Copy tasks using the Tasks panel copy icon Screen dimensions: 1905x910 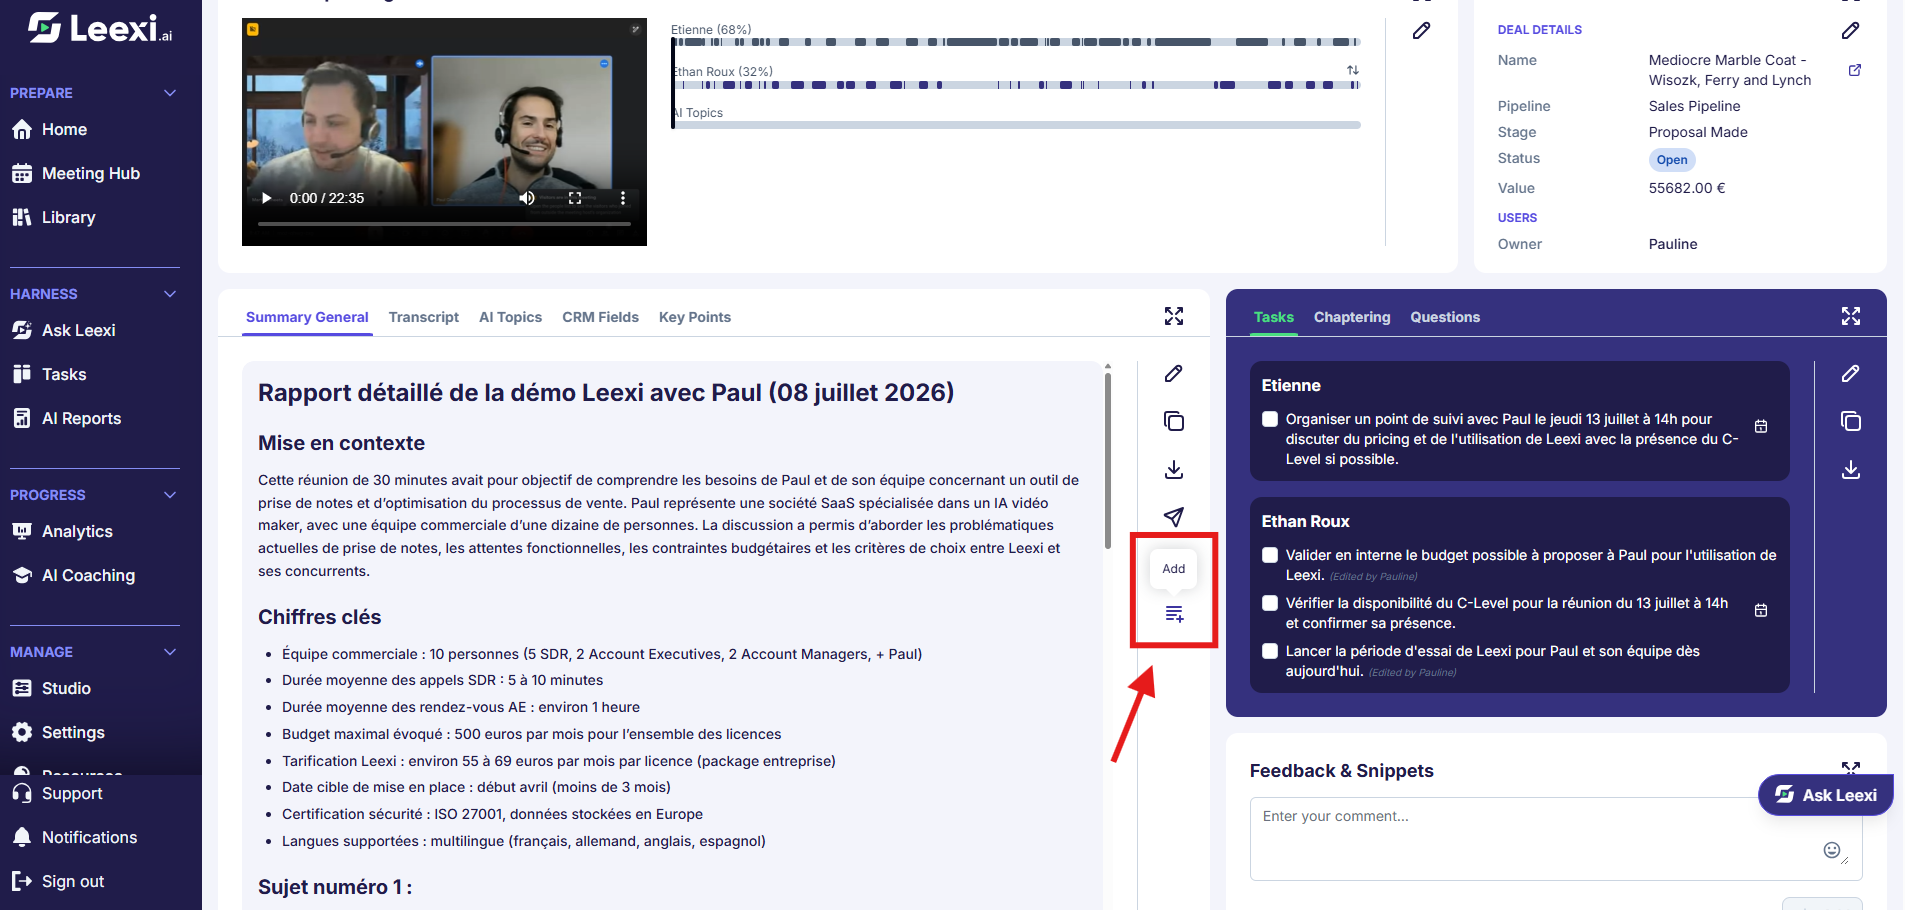pyautogui.click(x=1851, y=421)
